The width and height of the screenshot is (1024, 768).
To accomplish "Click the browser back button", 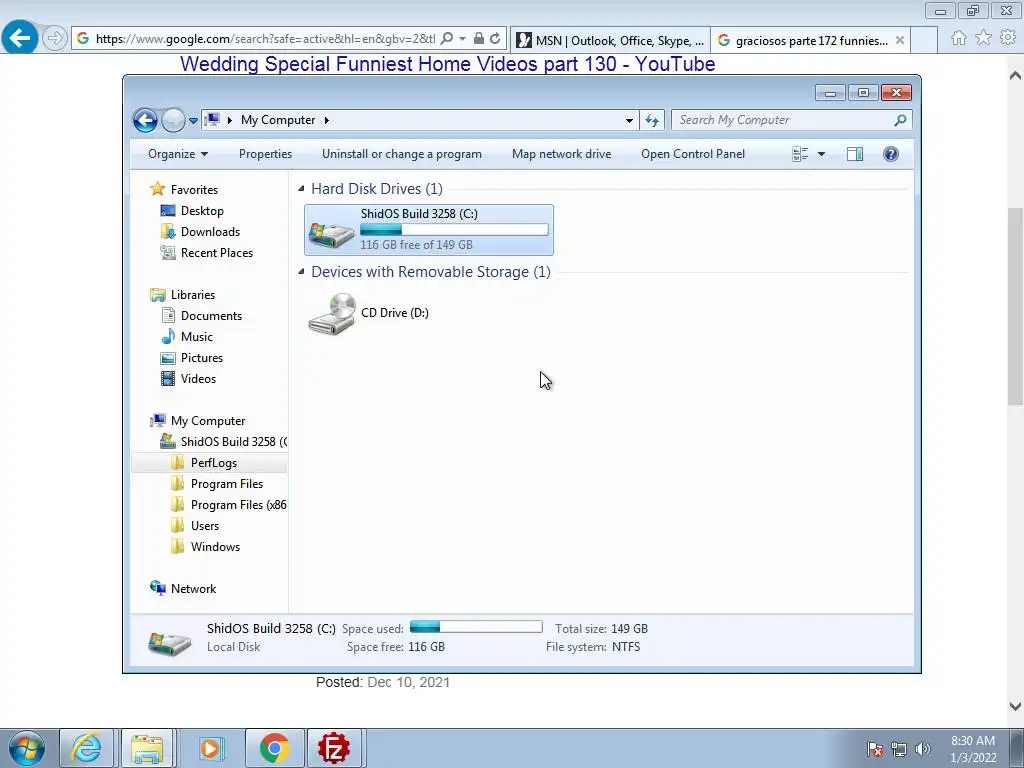I will (x=20, y=38).
